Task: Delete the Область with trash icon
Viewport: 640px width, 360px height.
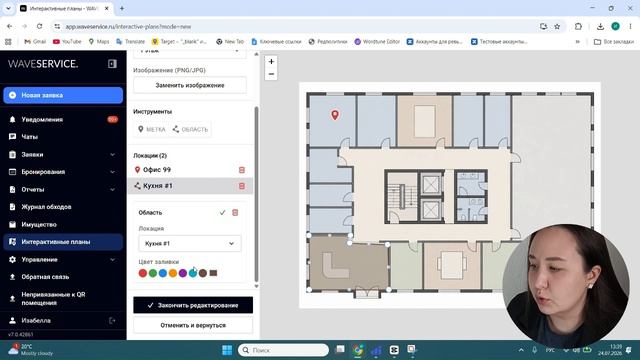Action: click(235, 213)
